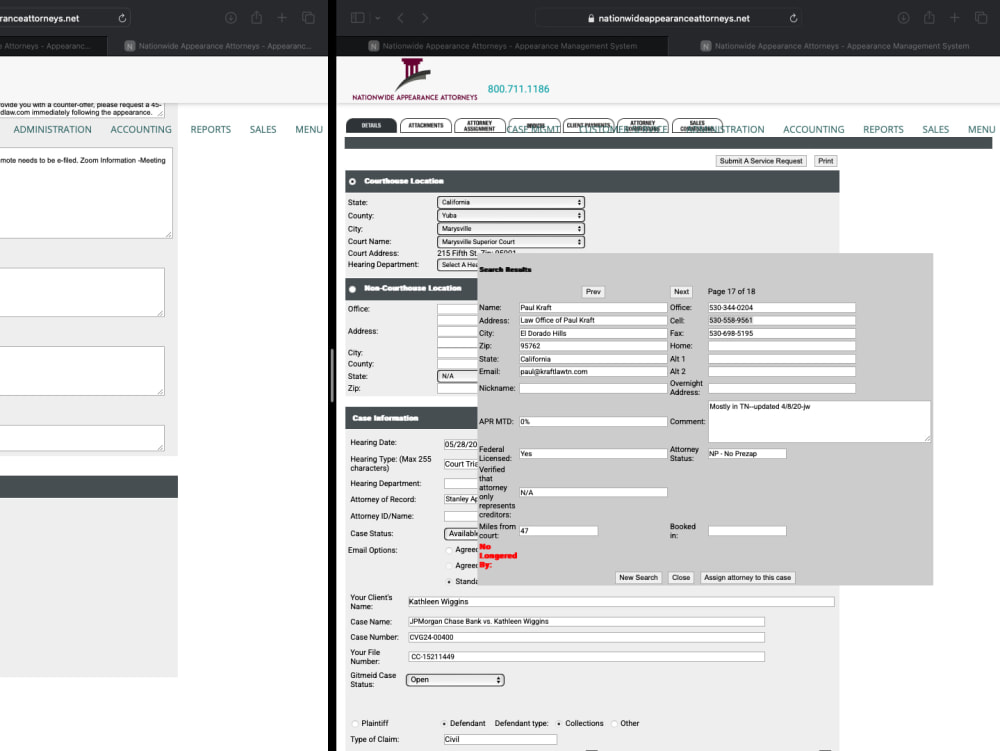This screenshot has width=1000, height=751.
Task: Add a new tab in the left Safari window
Action: pyautogui.click(x=282, y=18)
